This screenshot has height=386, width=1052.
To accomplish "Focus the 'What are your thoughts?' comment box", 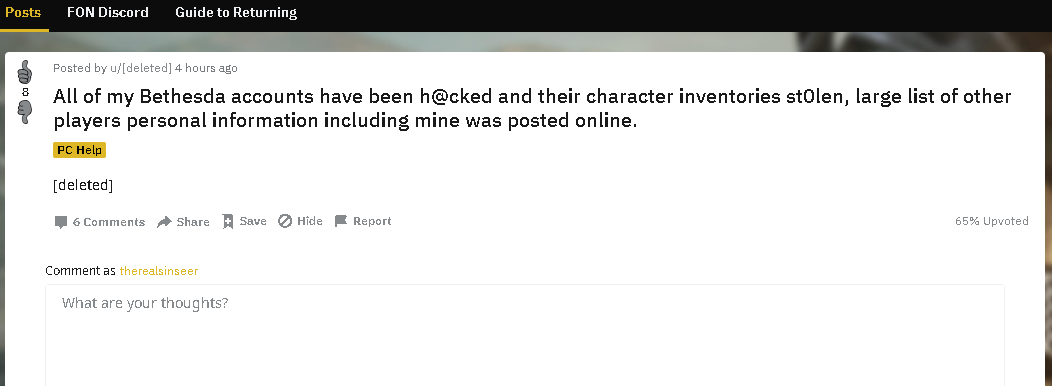I will [x=525, y=336].
